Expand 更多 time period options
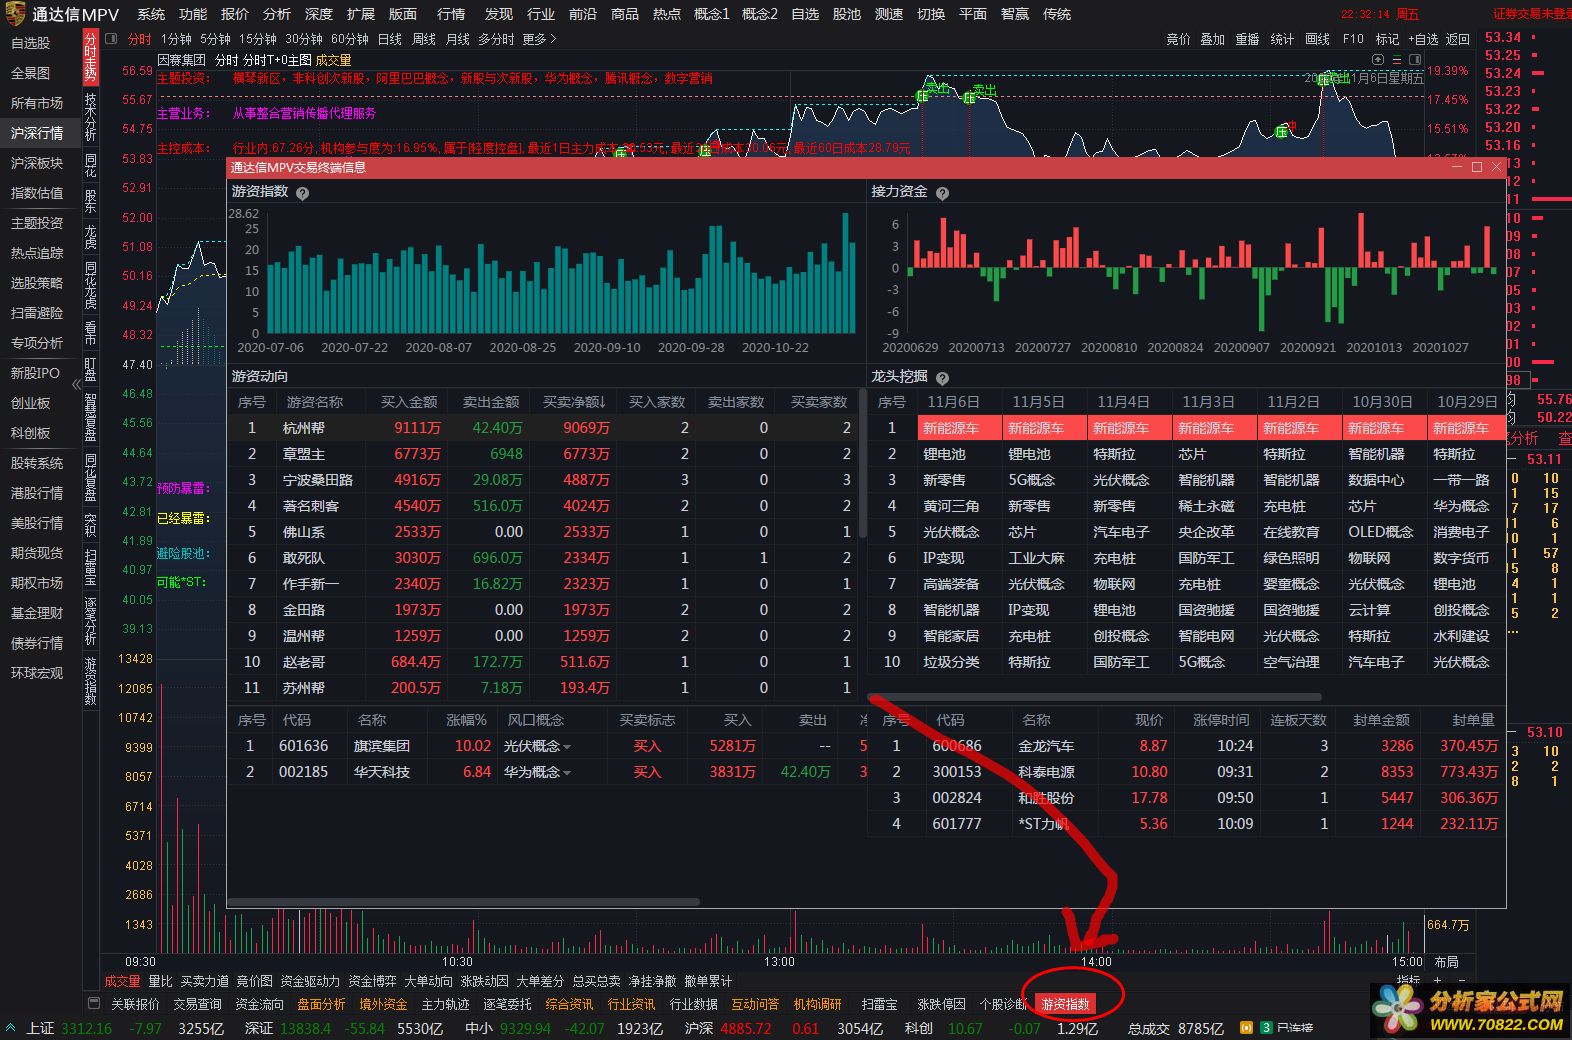The width and height of the screenshot is (1572, 1040). point(539,39)
